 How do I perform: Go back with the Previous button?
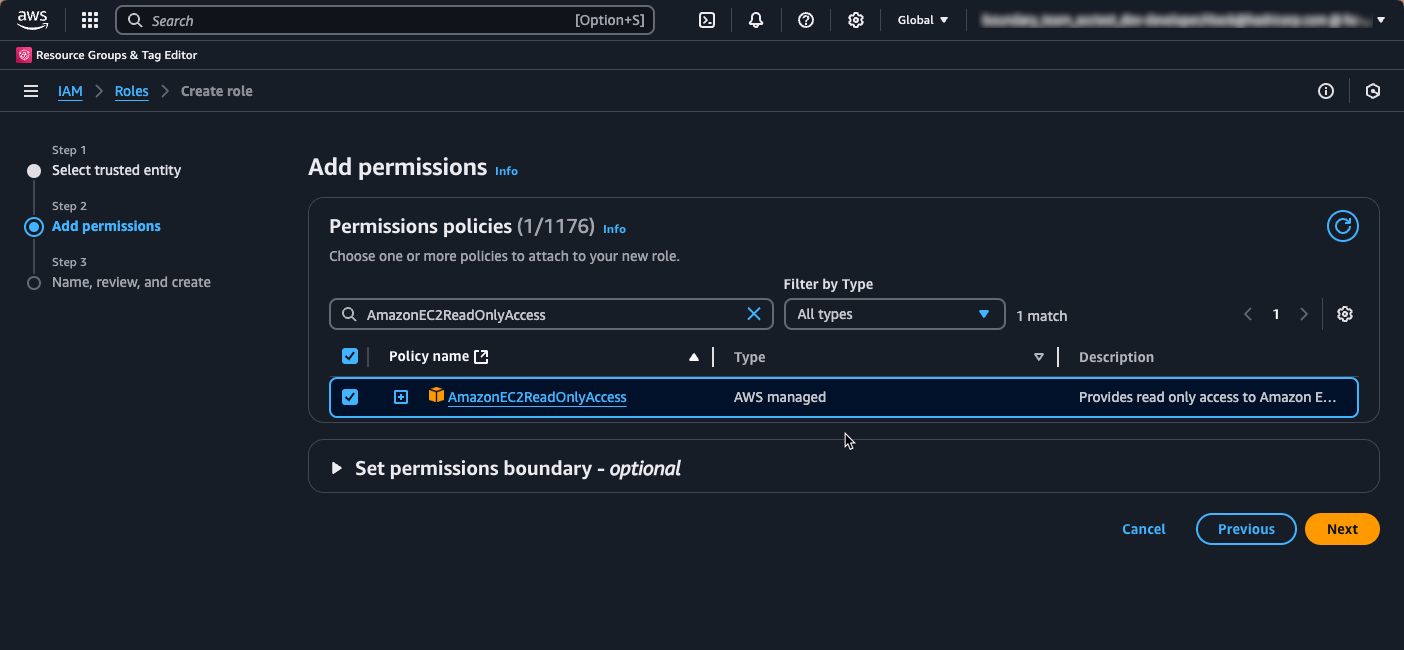tap(1246, 529)
